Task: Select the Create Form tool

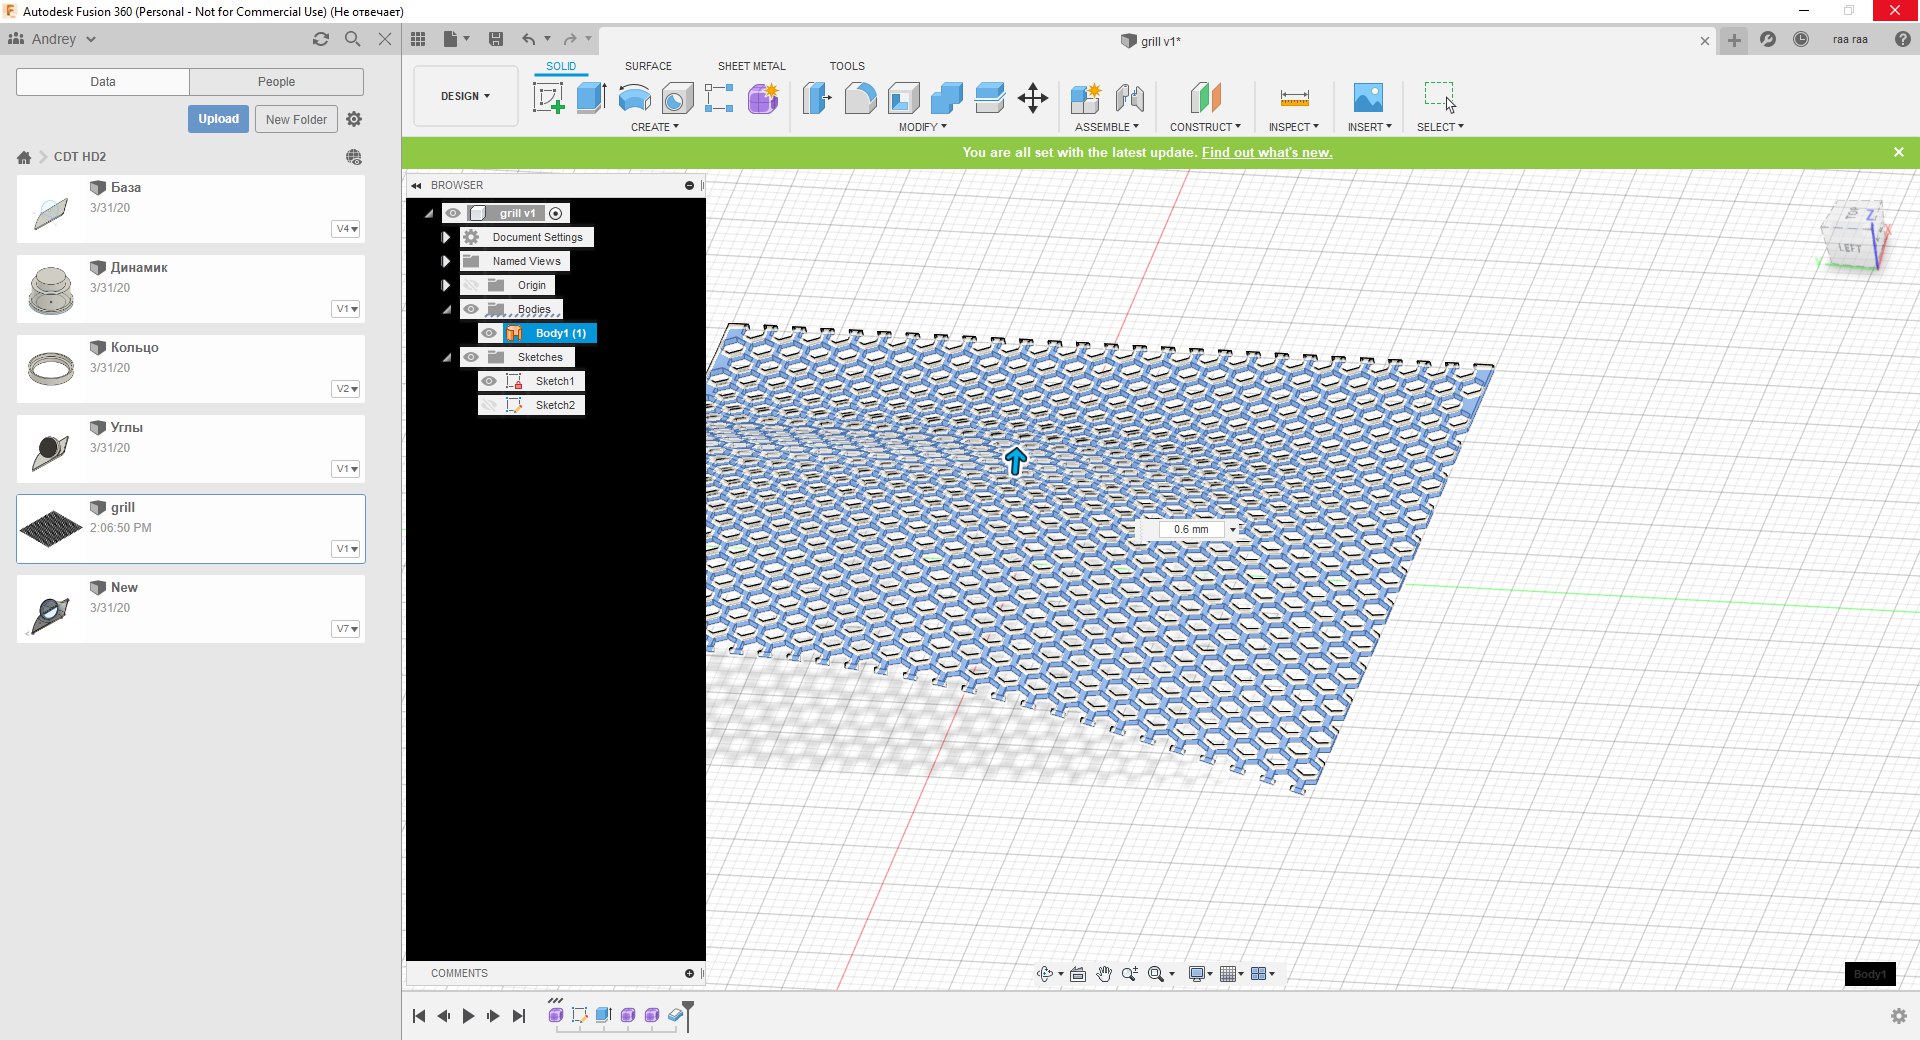Action: click(763, 98)
